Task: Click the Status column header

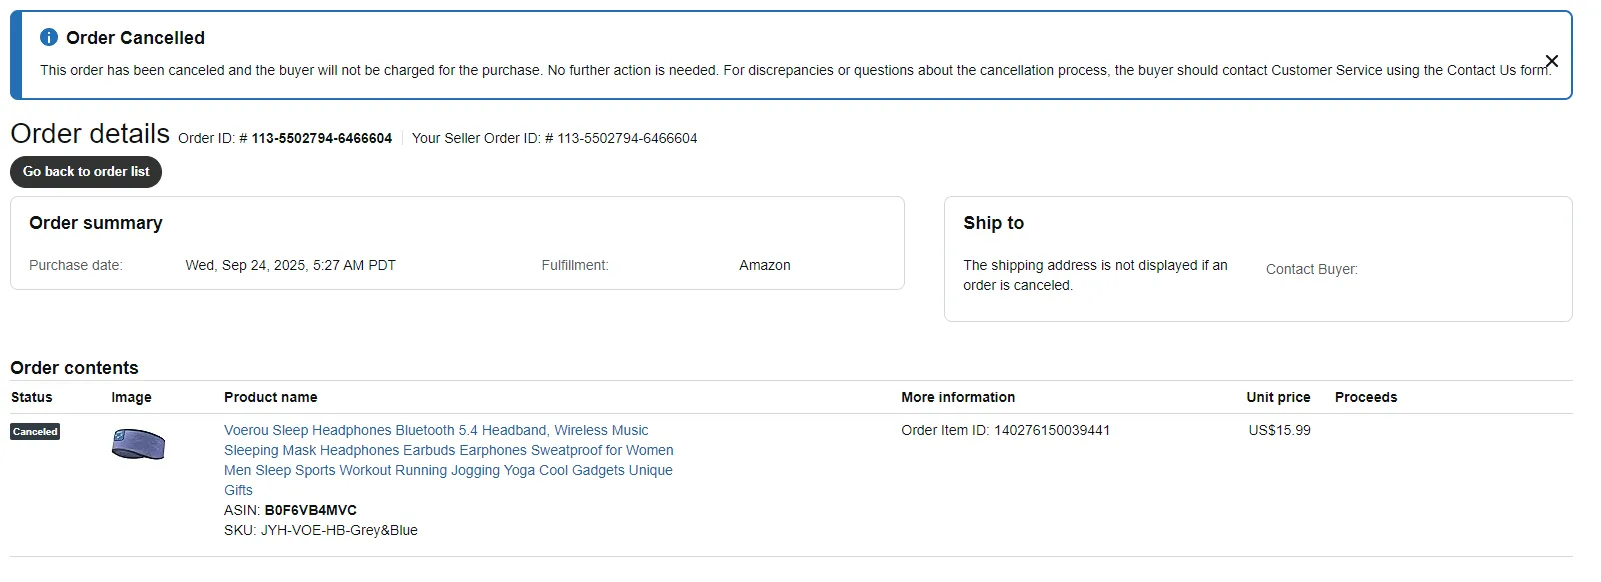Action: [32, 397]
